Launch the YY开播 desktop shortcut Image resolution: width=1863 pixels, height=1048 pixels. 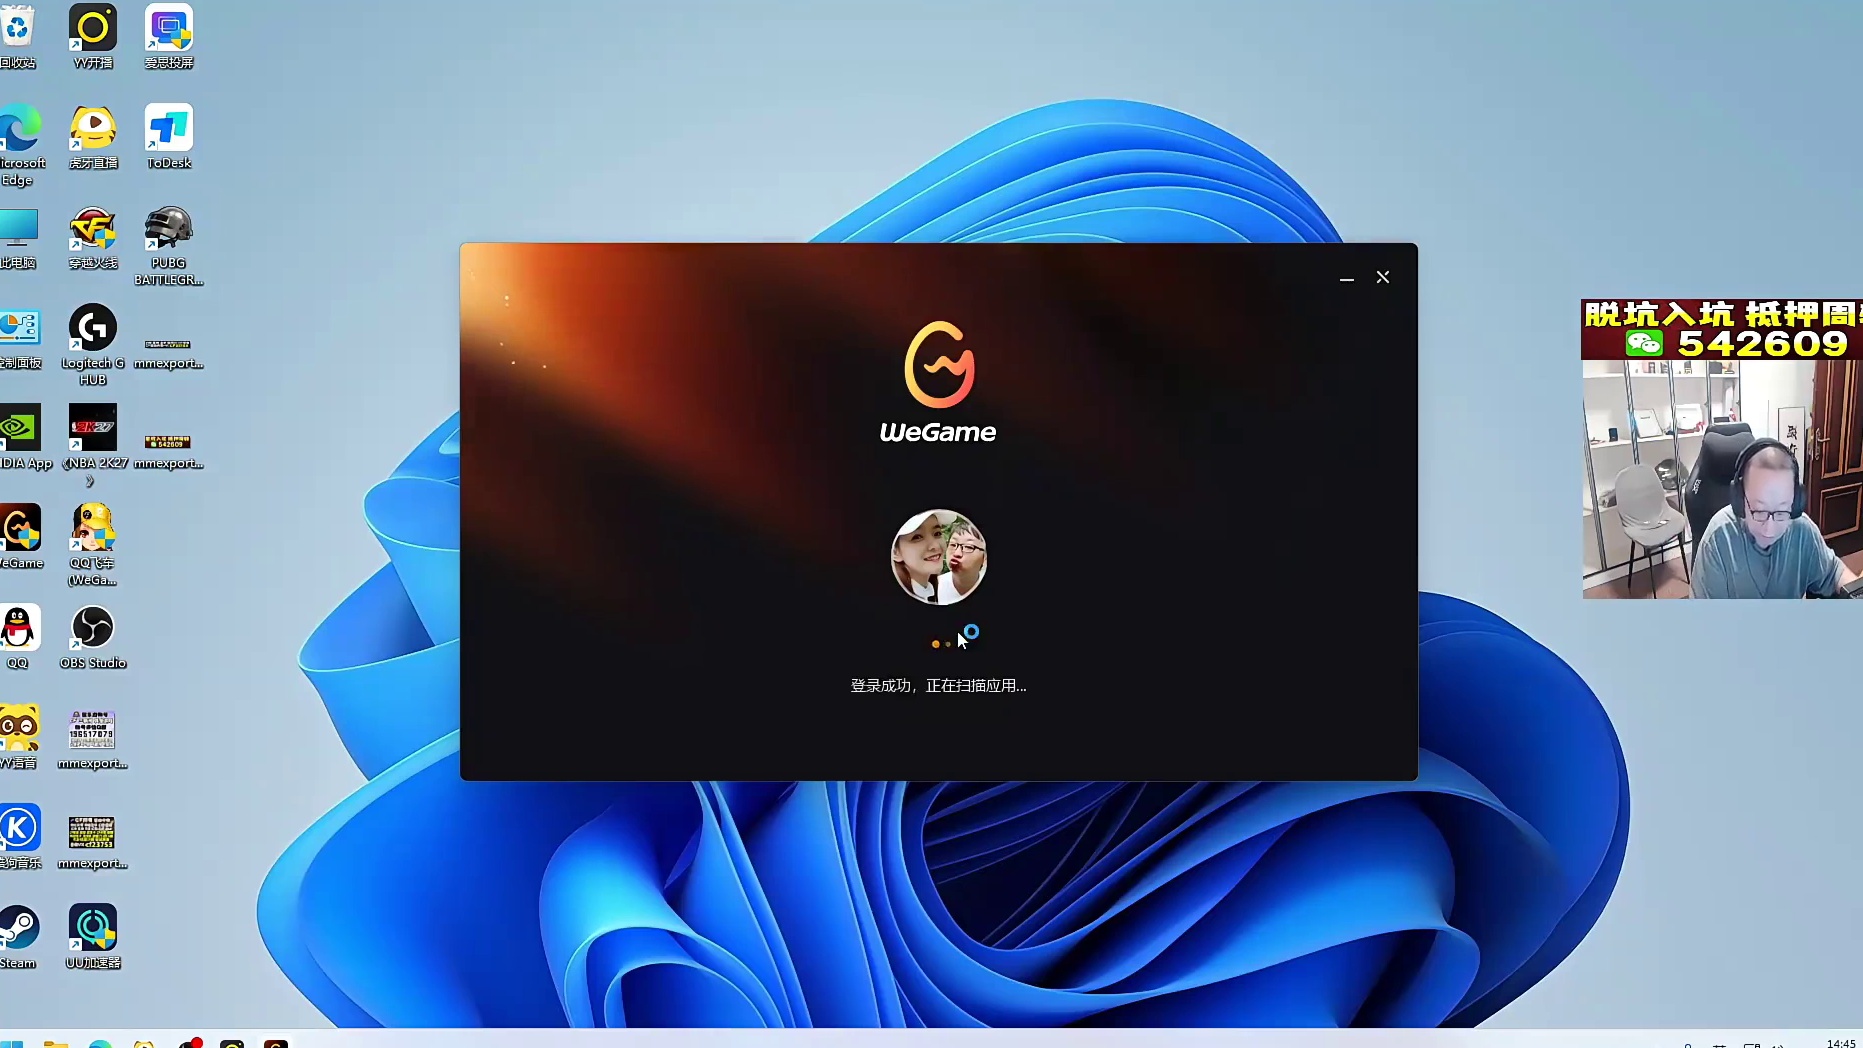93,36
